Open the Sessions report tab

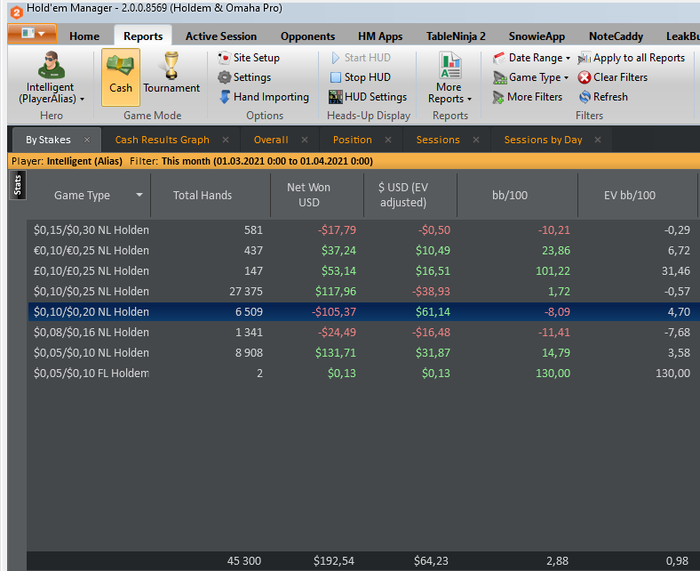pos(438,140)
